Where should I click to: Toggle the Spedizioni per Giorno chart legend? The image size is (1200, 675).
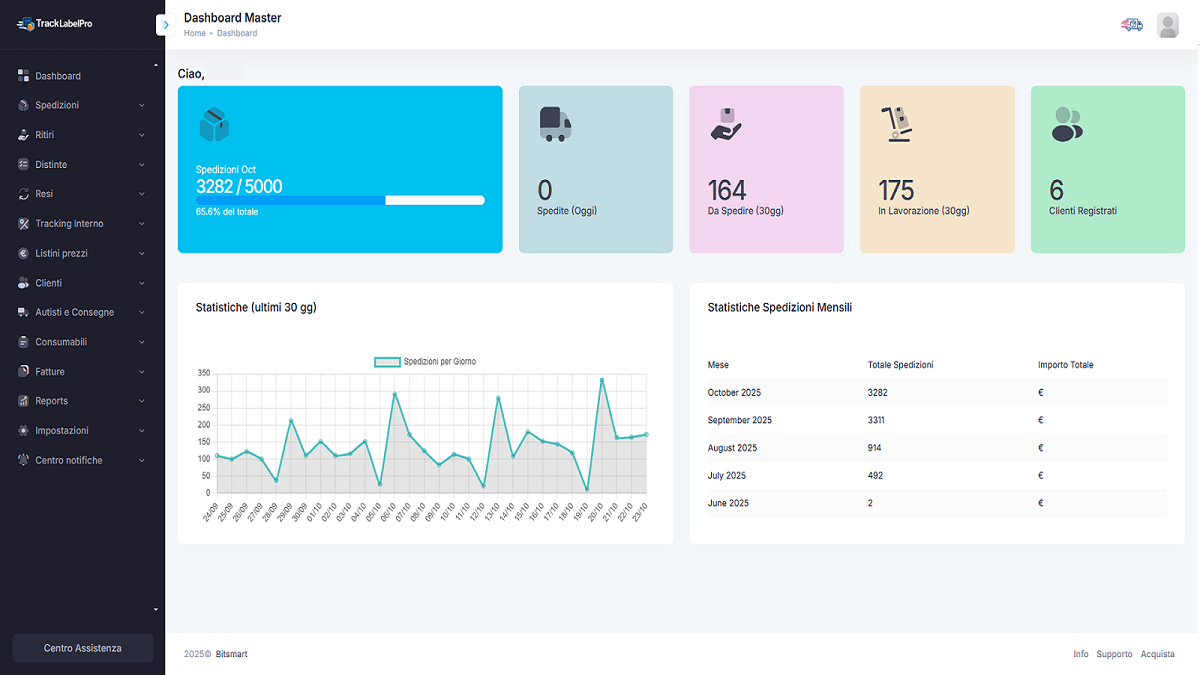[425, 361]
